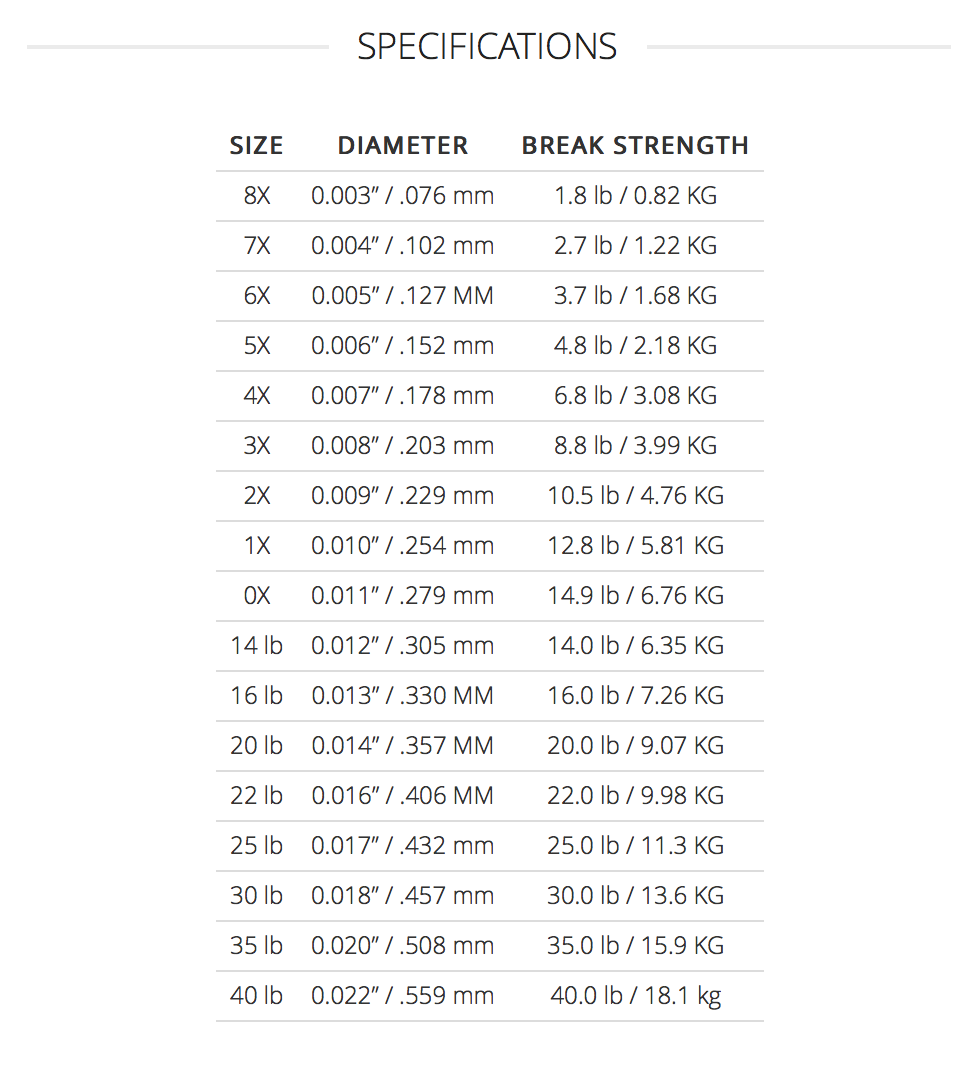
Task: Click break strength 3.7 lb / 1.68 KG
Action: tap(635, 296)
